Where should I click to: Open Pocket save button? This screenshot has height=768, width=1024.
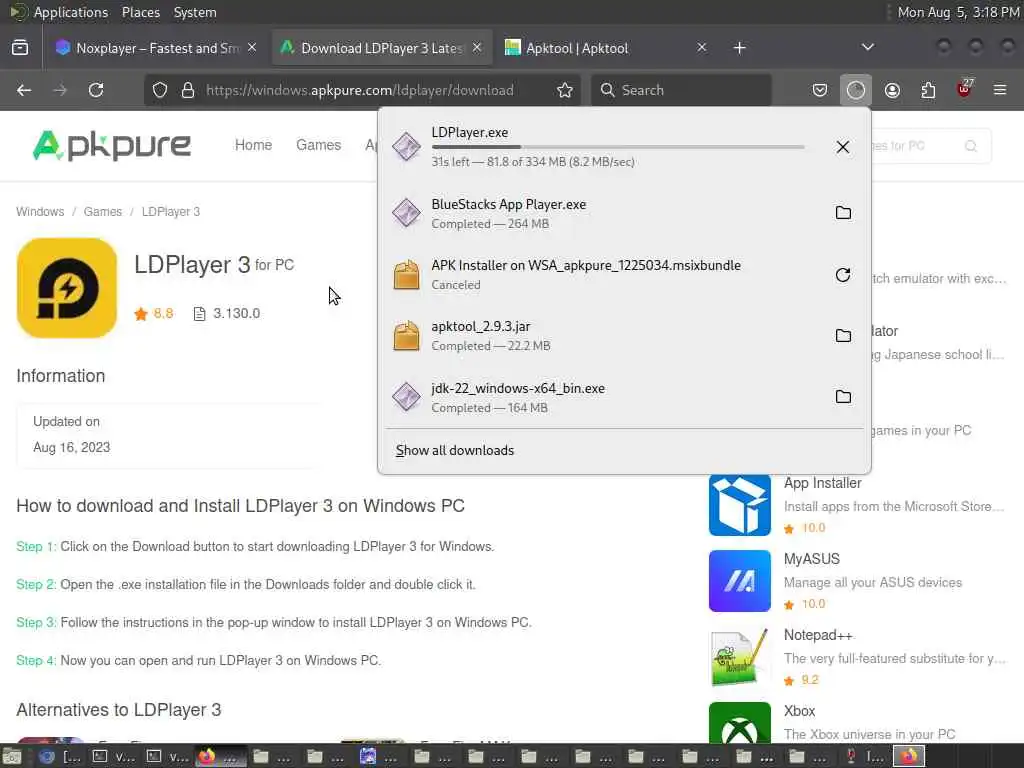coord(820,90)
